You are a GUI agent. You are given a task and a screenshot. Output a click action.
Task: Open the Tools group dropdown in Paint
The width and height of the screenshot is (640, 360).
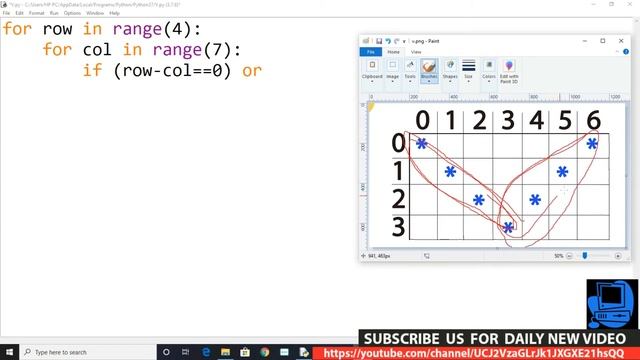410,71
